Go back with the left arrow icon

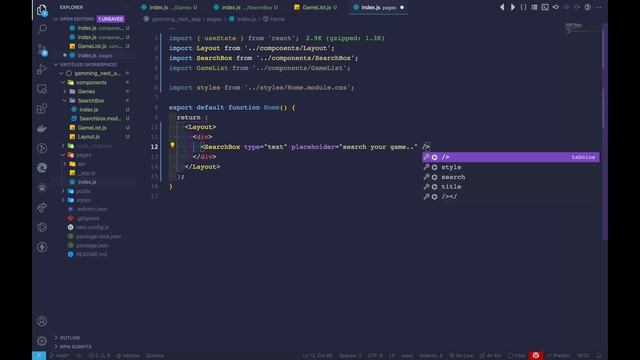point(502,7)
